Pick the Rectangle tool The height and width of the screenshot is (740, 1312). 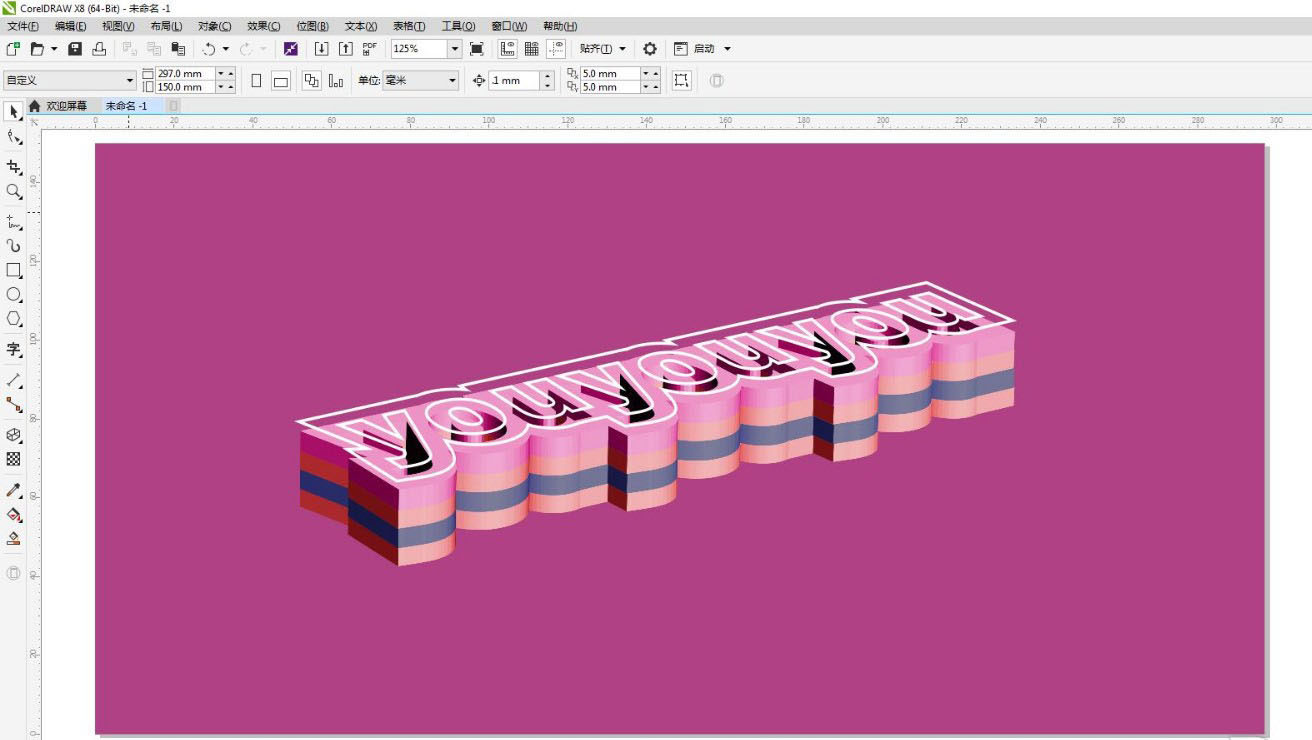click(13, 270)
